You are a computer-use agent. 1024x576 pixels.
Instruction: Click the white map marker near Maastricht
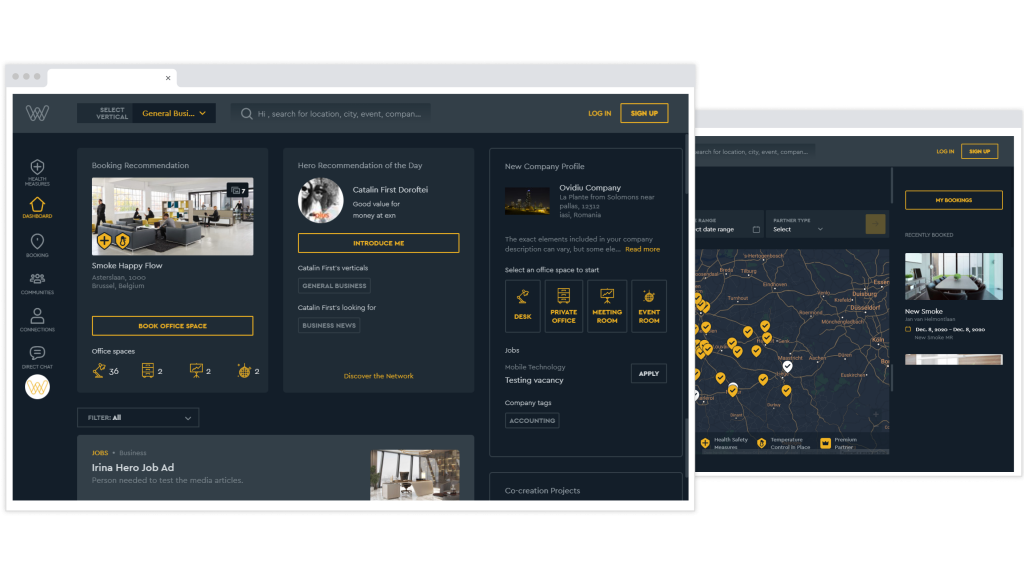click(788, 366)
